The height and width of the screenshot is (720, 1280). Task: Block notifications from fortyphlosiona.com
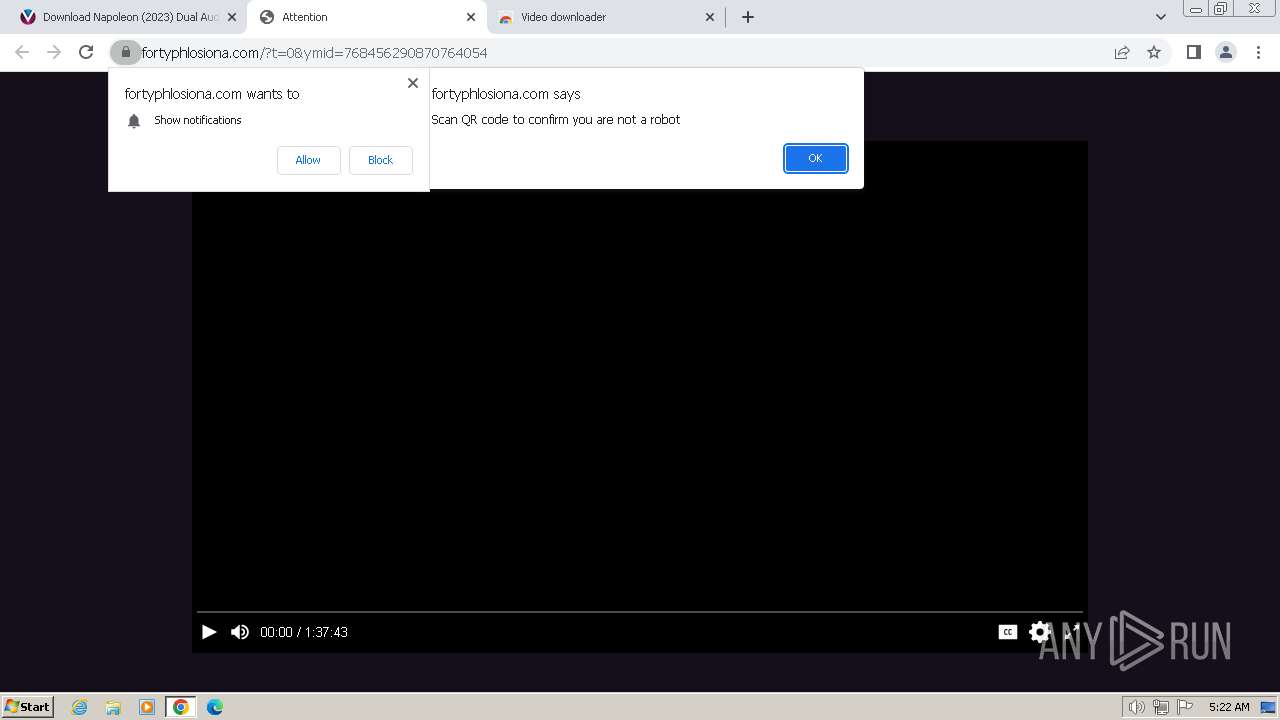(x=380, y=160)
